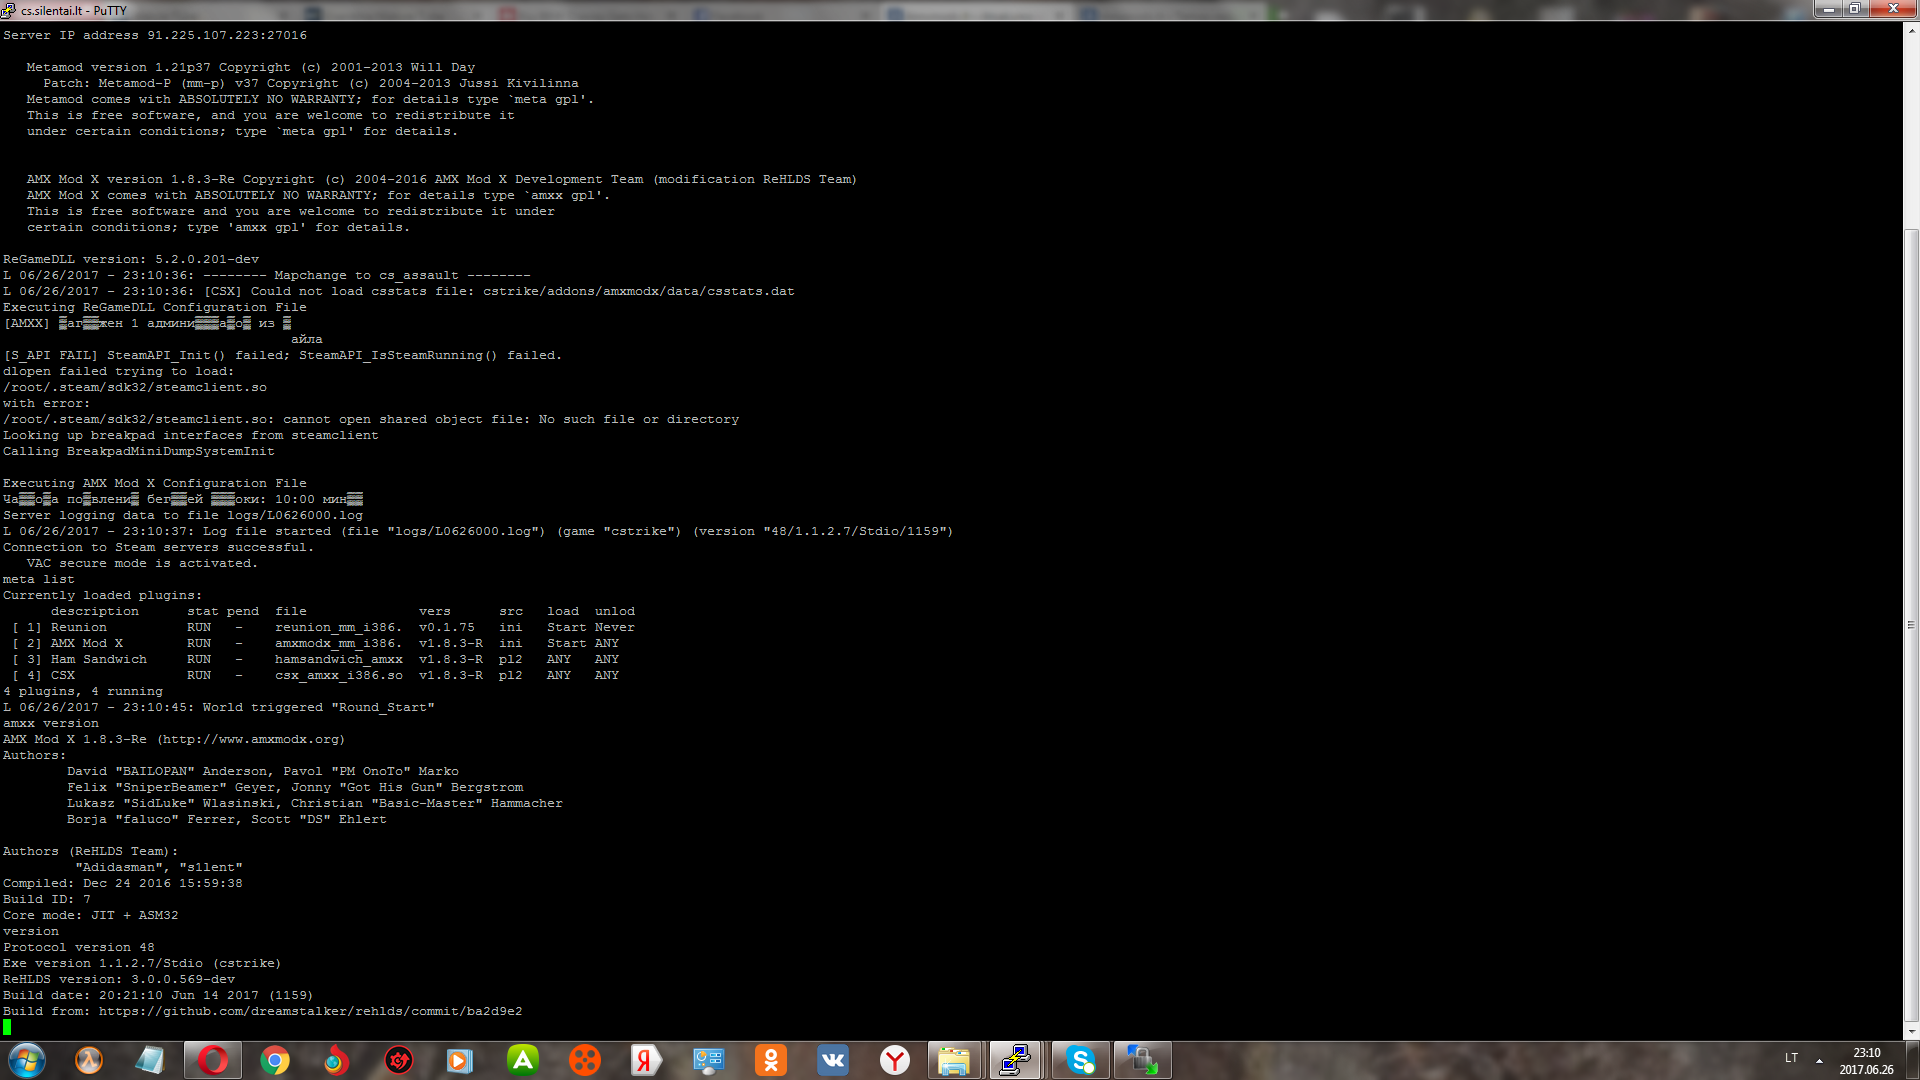The height and width of the screenshot is (1080, 1920).
Task: Open Skype from the taskbar
Action: pos(1080,1060)
